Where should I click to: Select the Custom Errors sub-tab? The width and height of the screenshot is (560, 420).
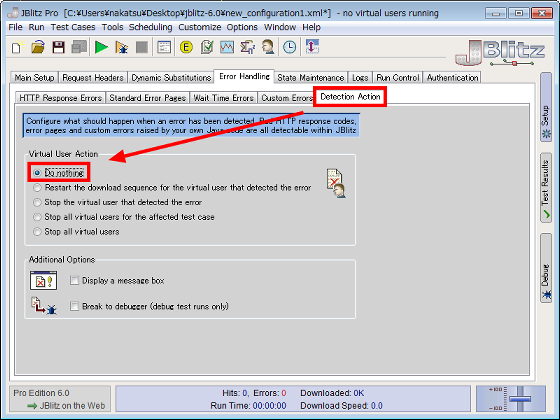(x=286, y=98)
